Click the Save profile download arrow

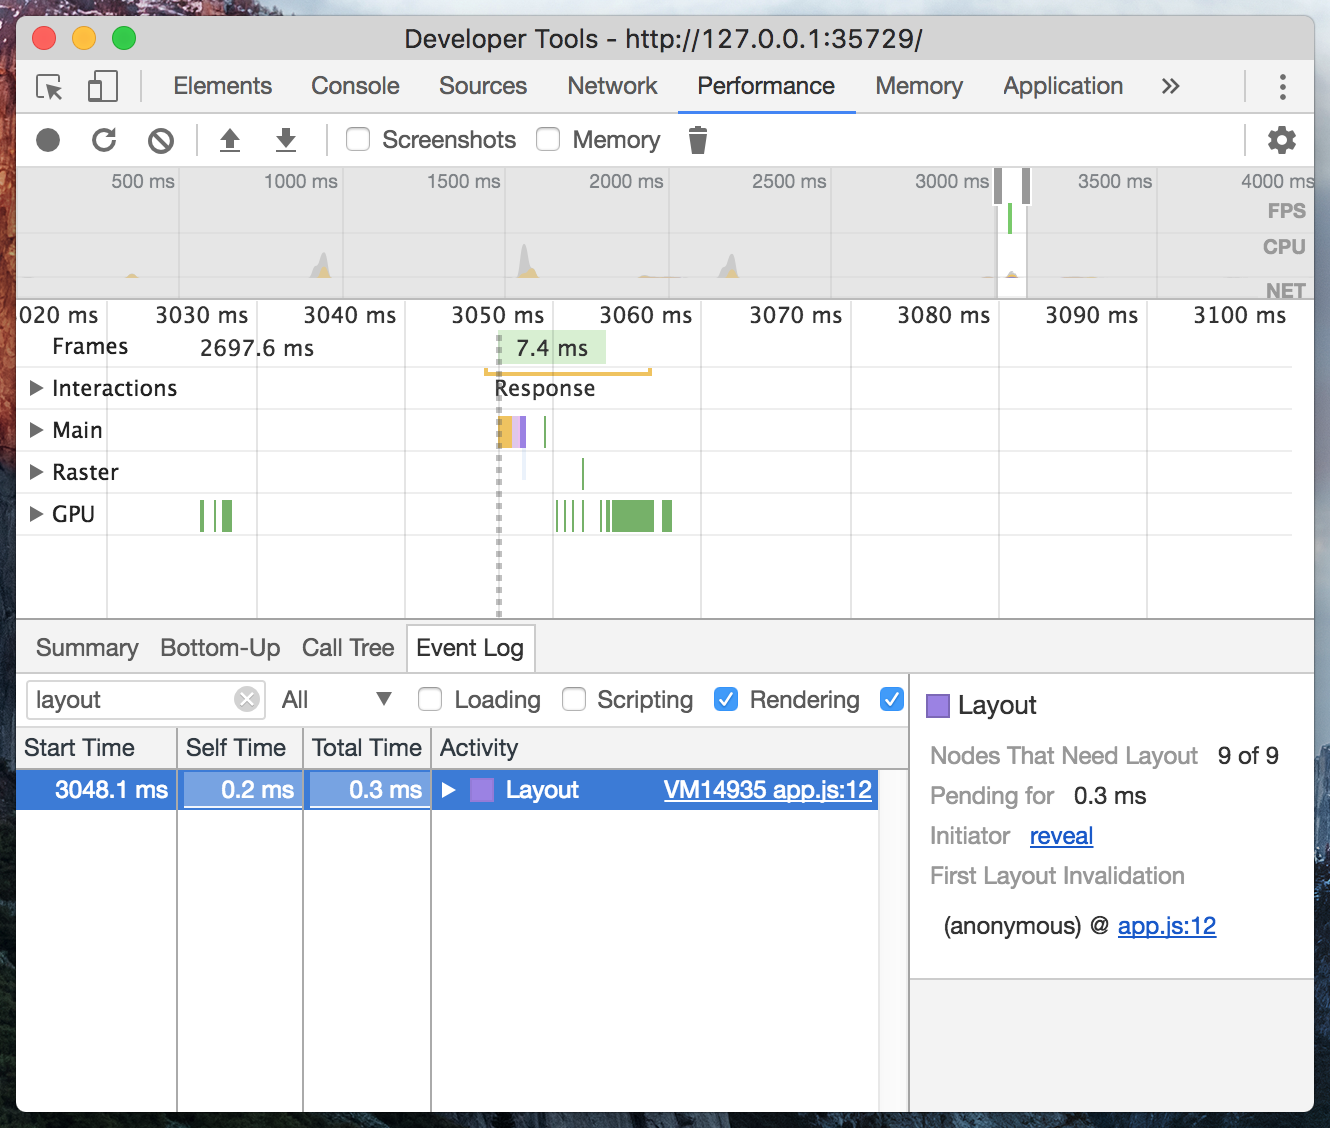(286, 140)
